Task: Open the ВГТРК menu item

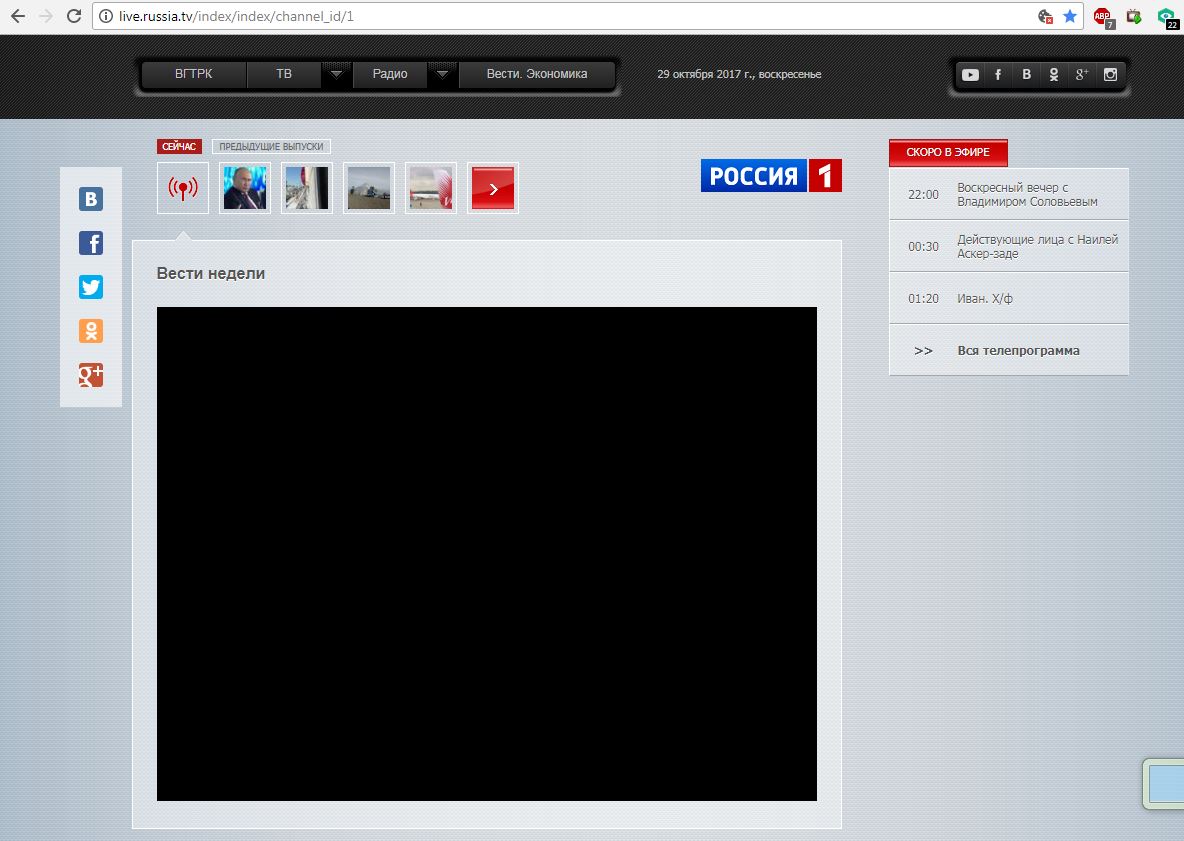Action: click(193, 74)
